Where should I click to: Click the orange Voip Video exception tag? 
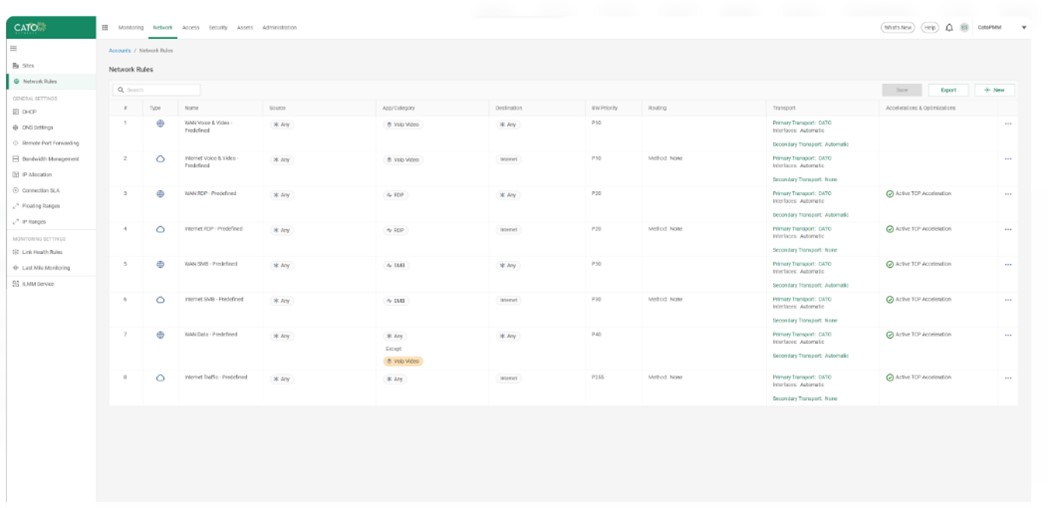404,361
